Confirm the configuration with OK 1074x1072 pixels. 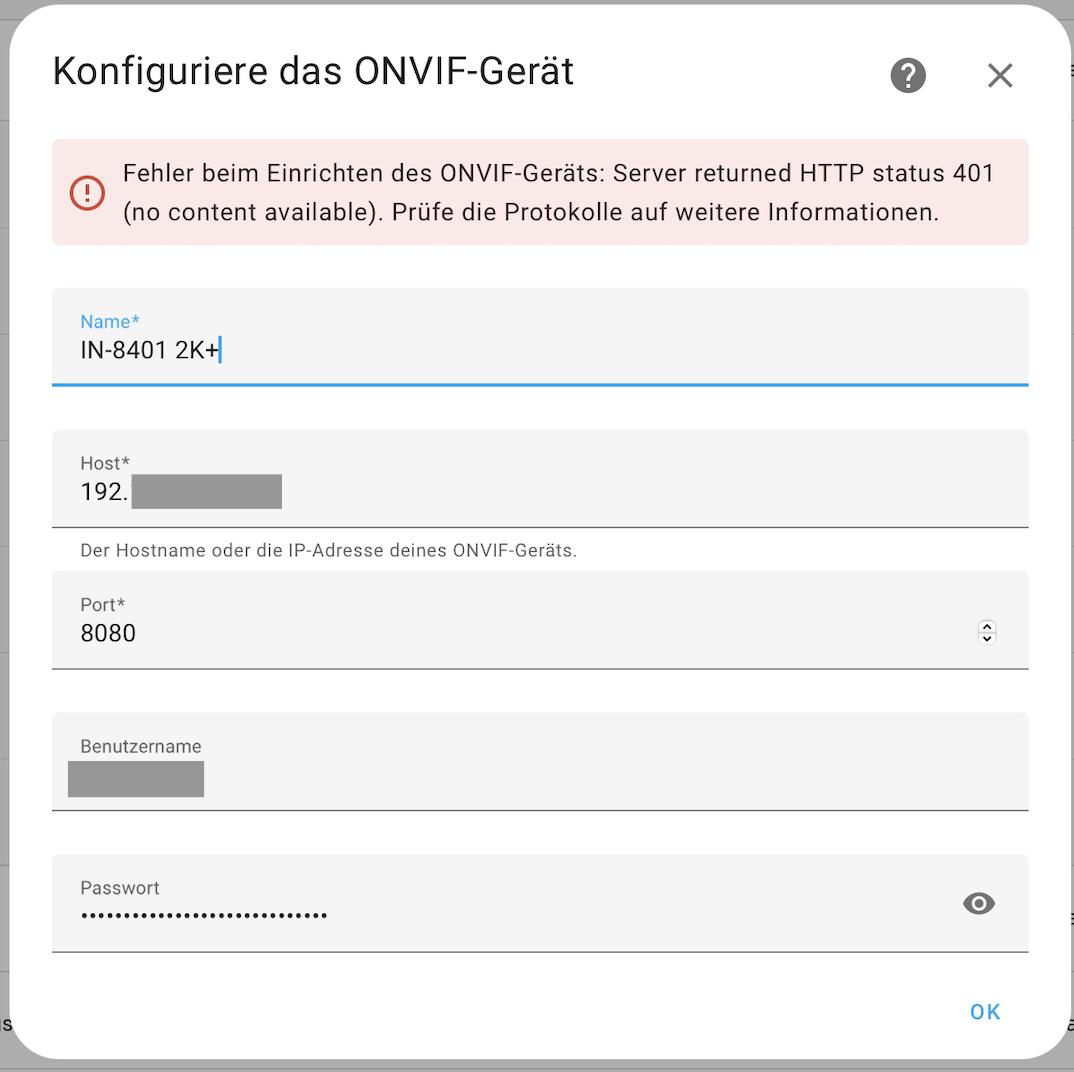985,1012
